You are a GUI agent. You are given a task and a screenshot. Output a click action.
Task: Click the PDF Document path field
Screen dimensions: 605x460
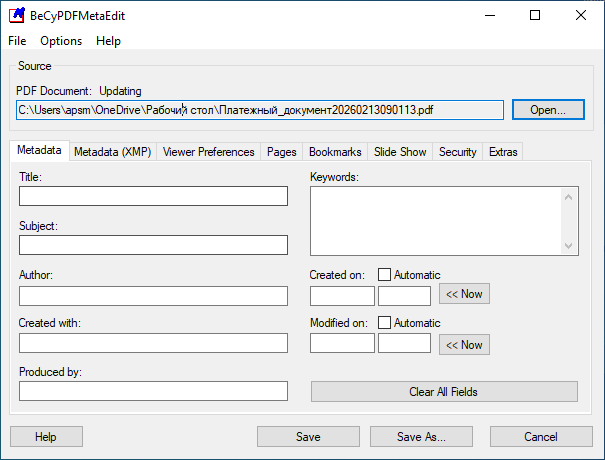[x=260, y=110]
